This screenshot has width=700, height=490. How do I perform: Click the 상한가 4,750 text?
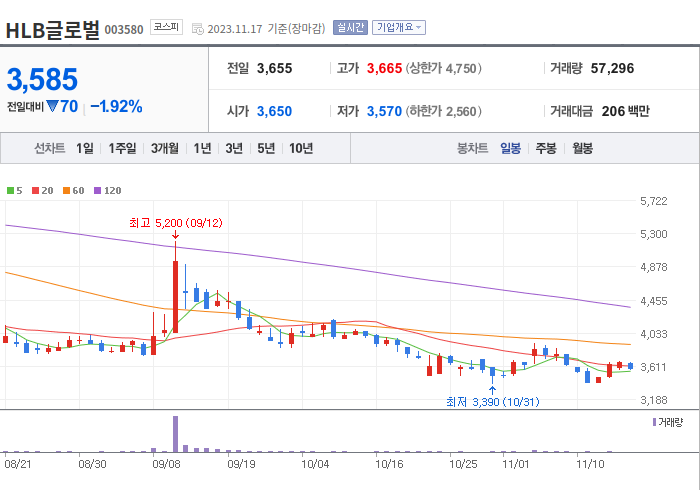(443, 68)
